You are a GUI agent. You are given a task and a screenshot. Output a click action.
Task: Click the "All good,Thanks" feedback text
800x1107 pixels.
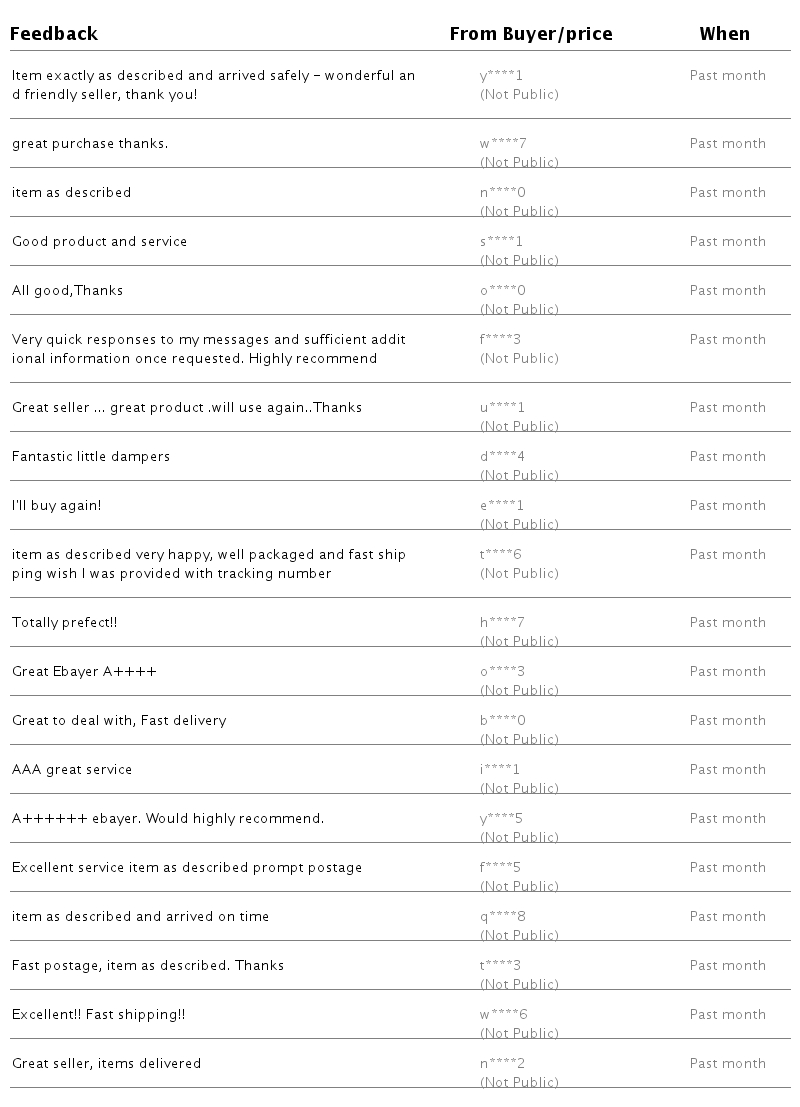click(67, 291)
